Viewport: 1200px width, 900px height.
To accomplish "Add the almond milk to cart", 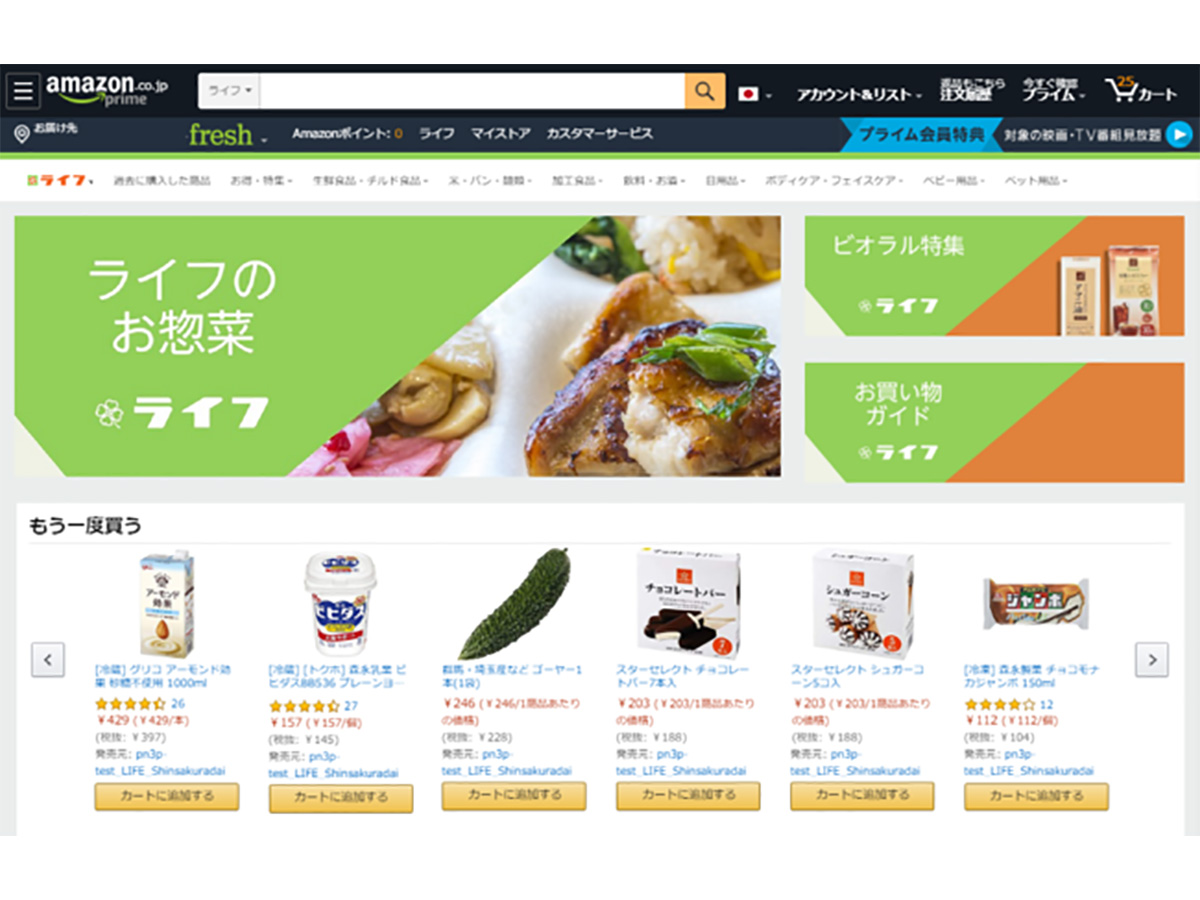I will (x=167, y=796).
